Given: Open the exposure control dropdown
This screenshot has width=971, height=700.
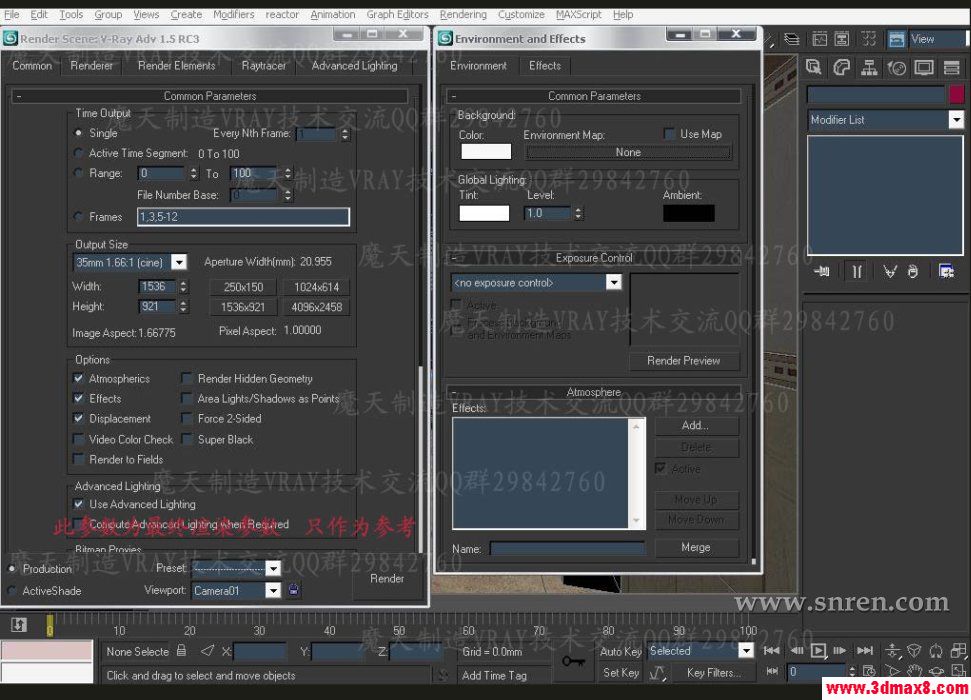Looking at the screenshot, I should click(x=614, y=282).
